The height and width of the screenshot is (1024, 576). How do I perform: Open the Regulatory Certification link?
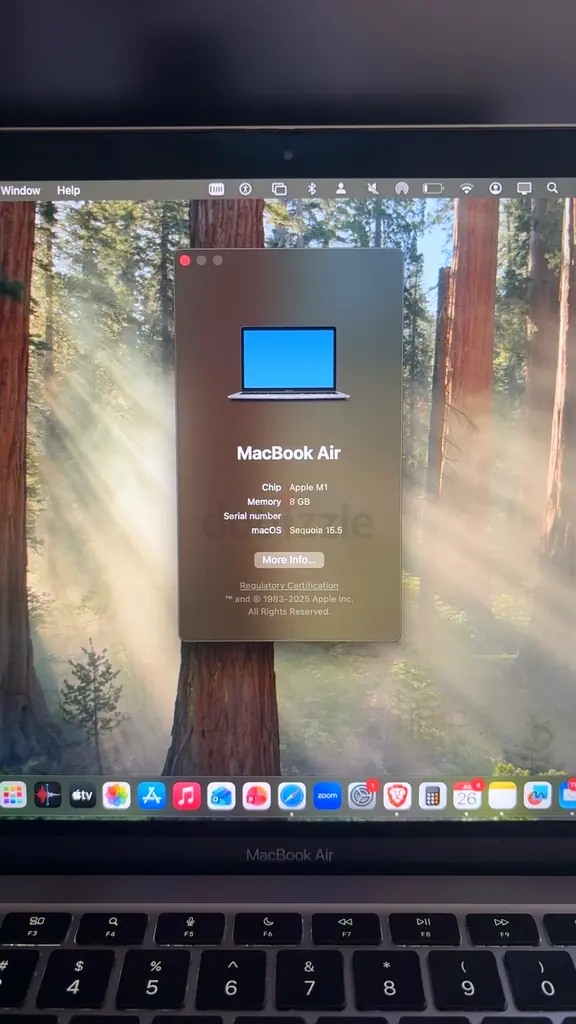tap(289, 586)
